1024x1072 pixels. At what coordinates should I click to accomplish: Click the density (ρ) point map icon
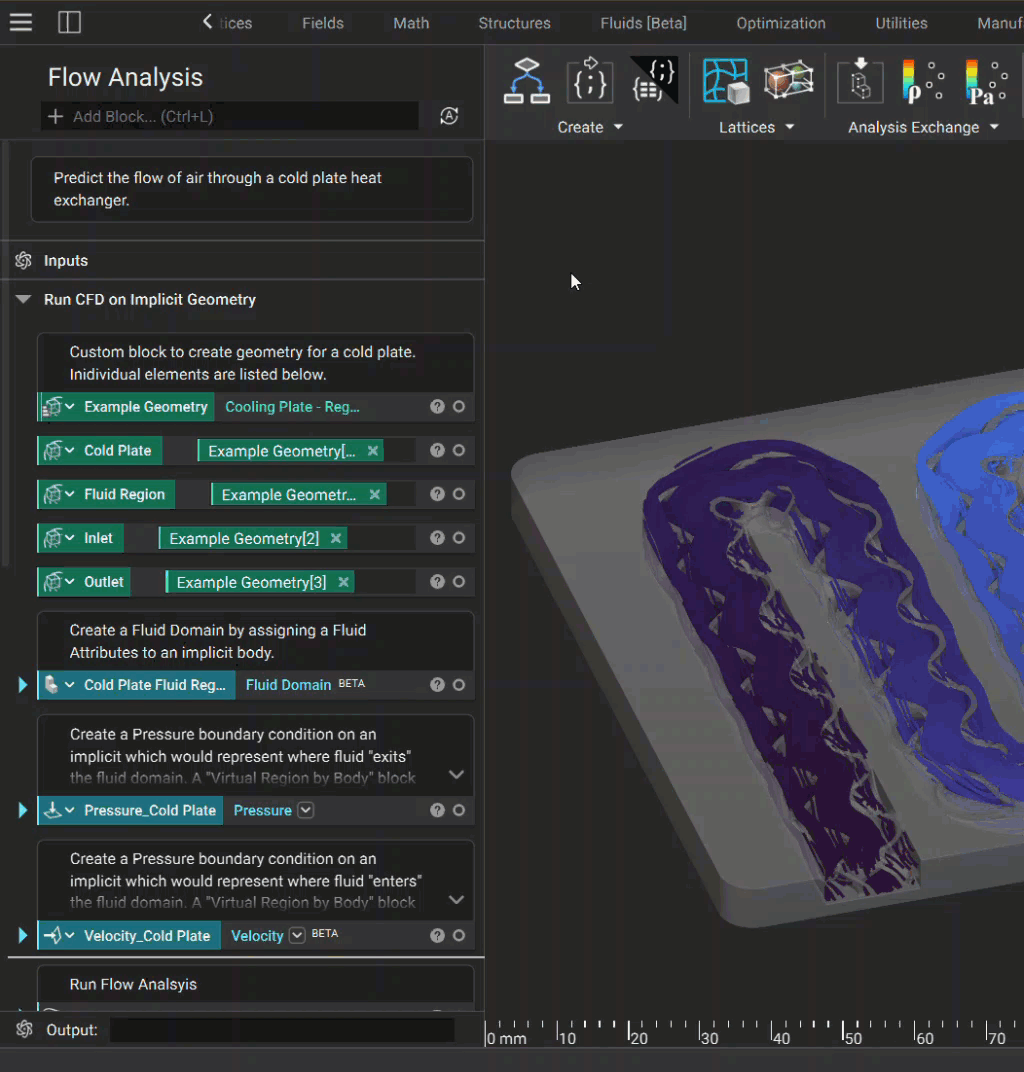(x=922, y=81)
